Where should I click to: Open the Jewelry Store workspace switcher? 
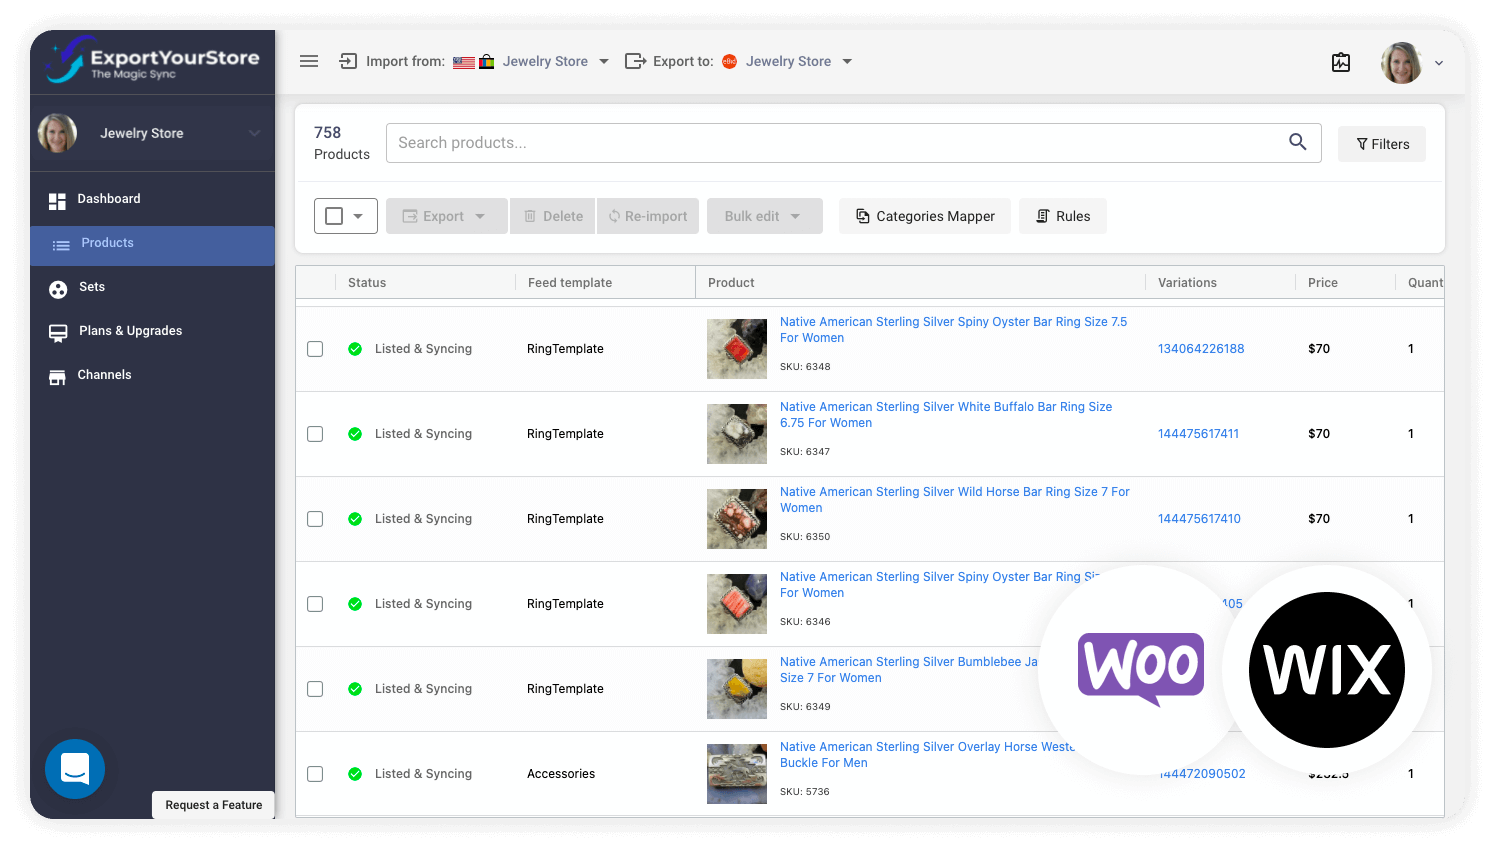click(152, 132)
